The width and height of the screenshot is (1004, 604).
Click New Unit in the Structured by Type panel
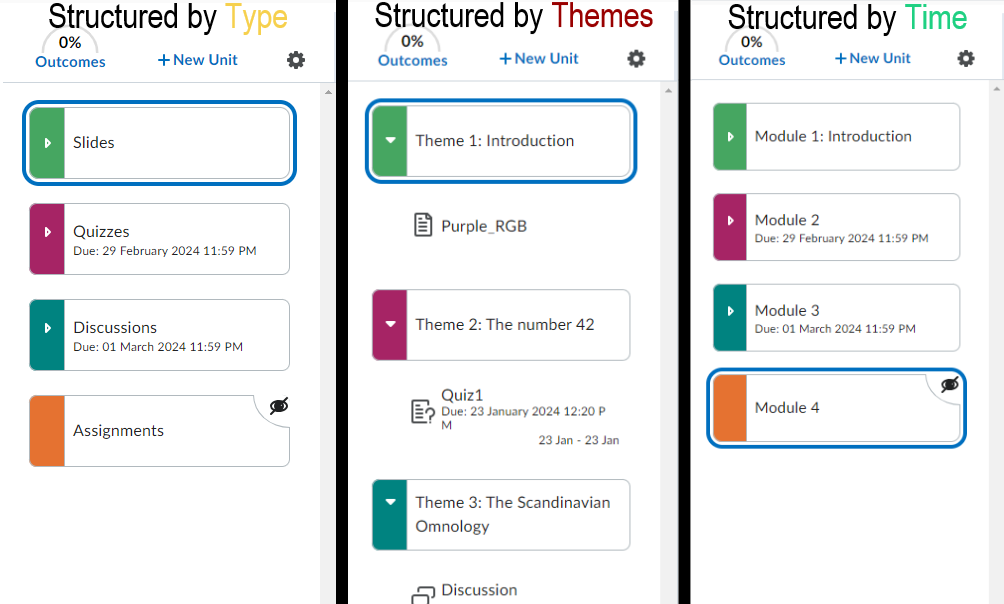click(198, 60)
